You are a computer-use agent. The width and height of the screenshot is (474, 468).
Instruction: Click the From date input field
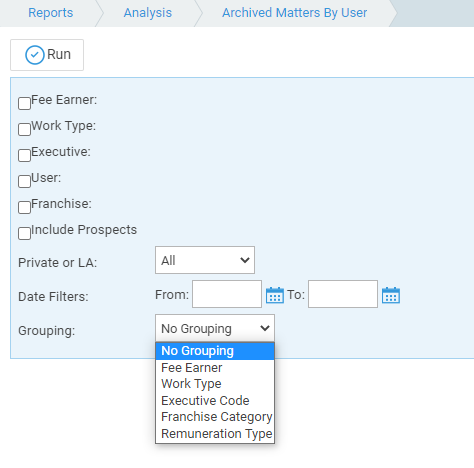click(227, 294)
